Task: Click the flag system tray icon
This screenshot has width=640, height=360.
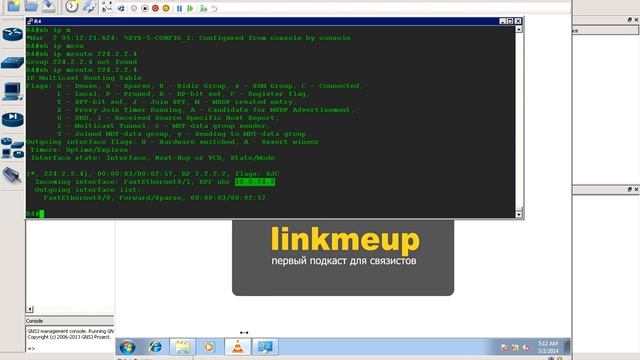Action: tap(515, 348)
